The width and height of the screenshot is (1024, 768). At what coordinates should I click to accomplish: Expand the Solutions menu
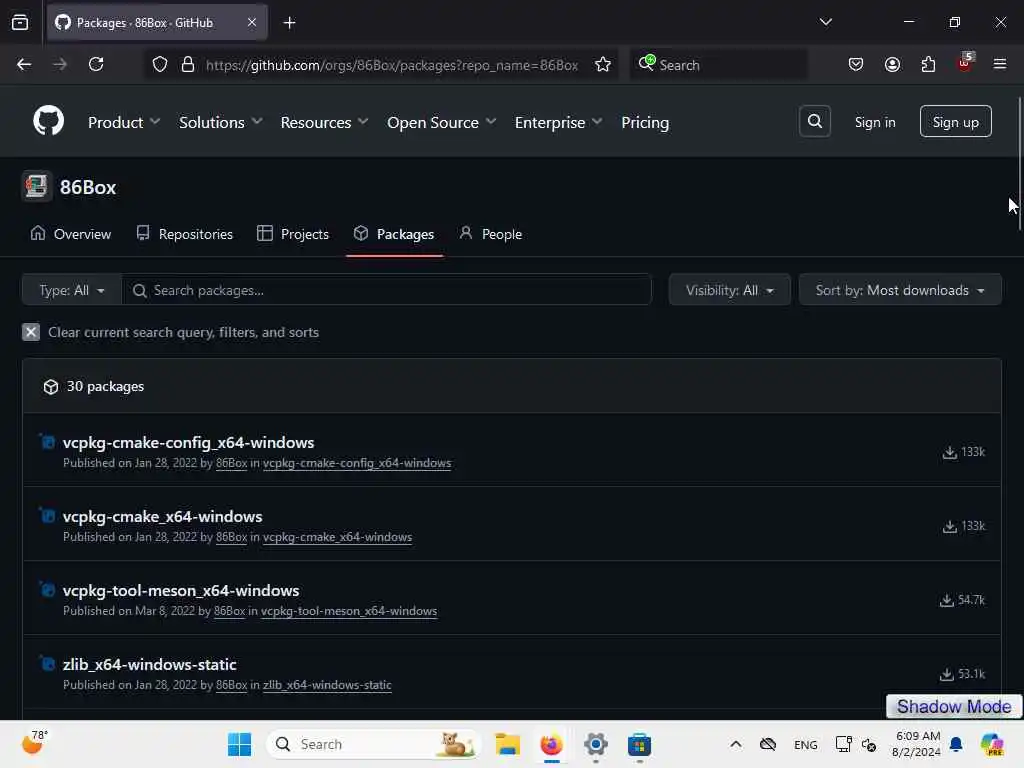(221, 123)
